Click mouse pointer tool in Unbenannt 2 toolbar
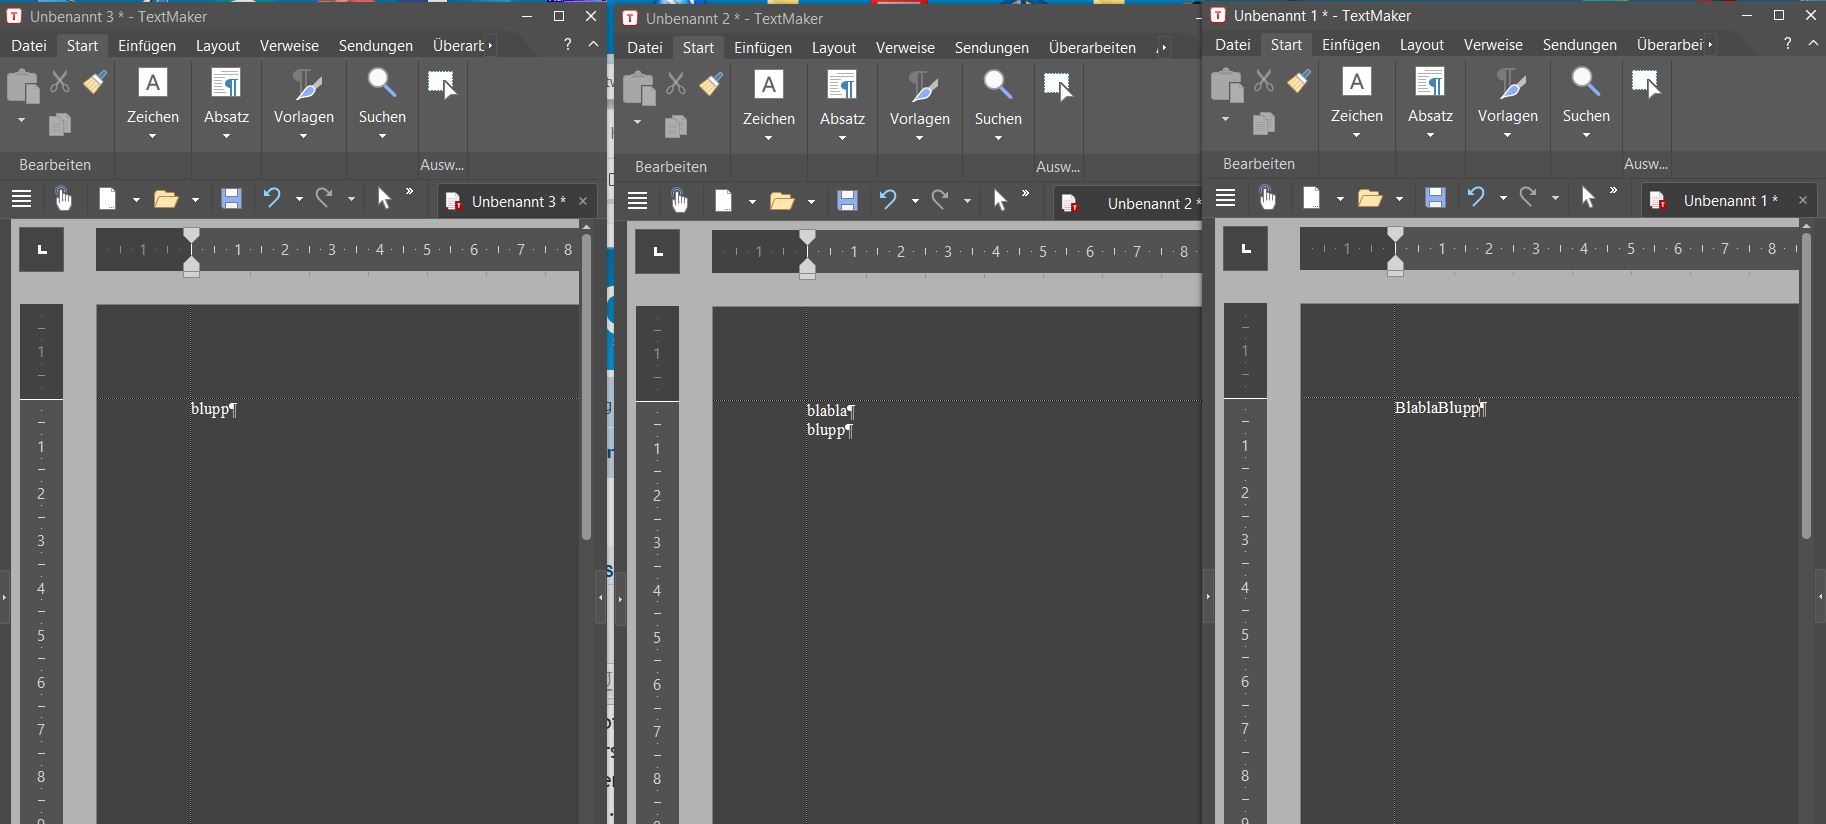This screenshot has height=824, width=1826. pos(999,200)
